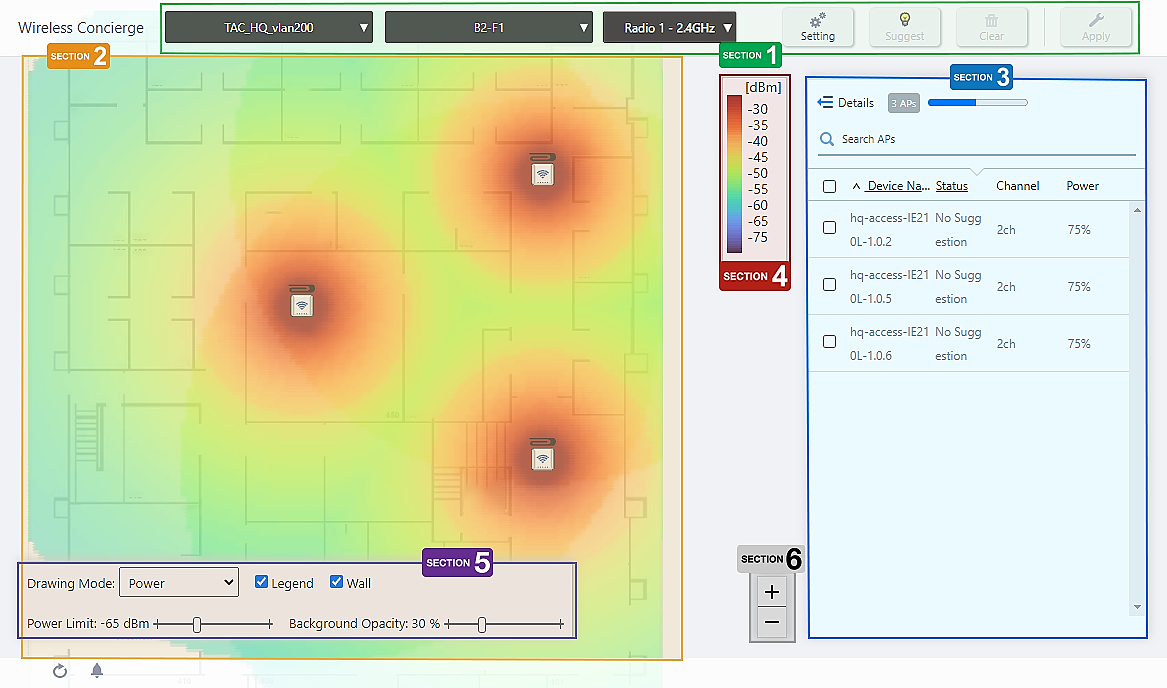Uncheck the Wall checkbox

(337, 582)
